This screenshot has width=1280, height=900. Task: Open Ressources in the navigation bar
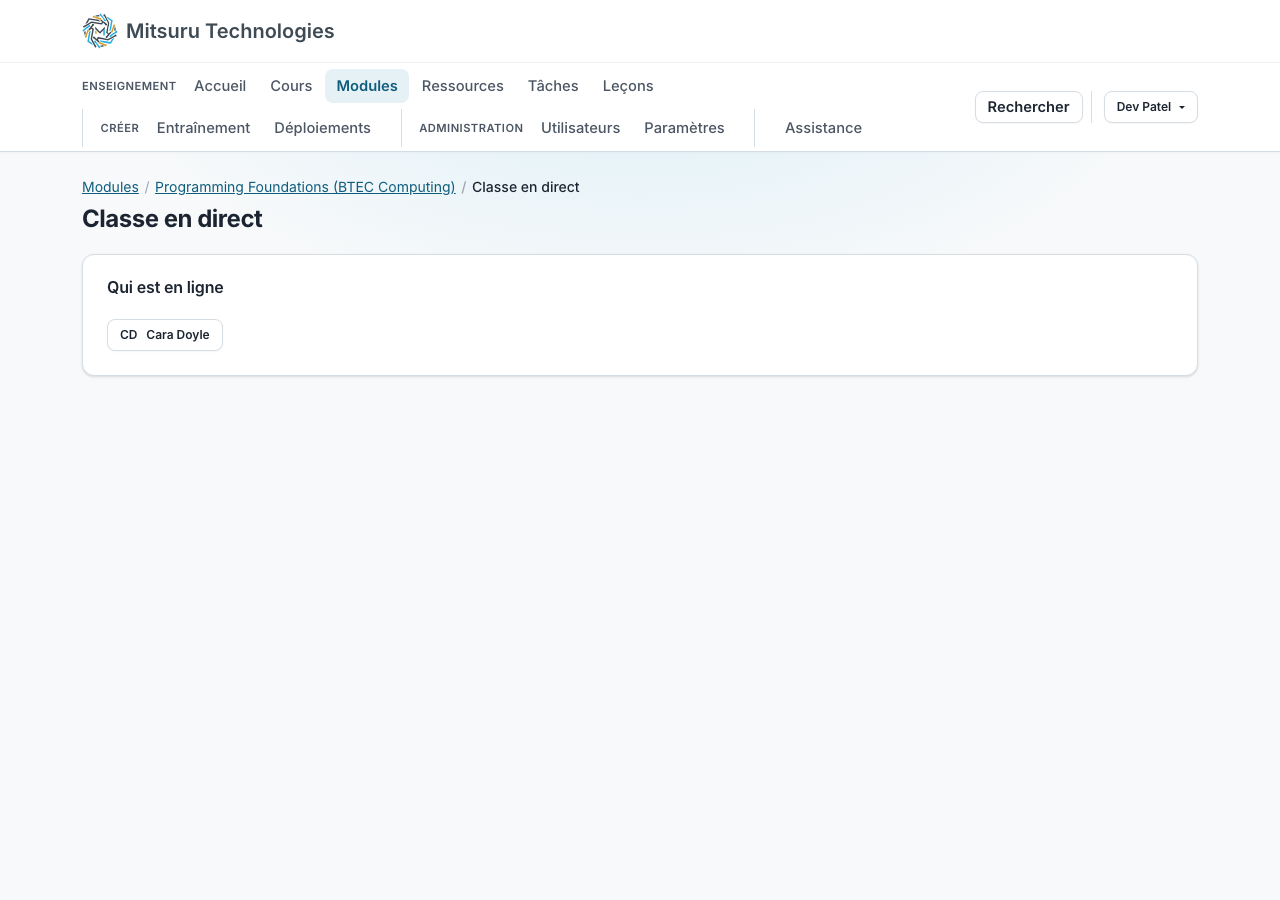click(463, 86)
